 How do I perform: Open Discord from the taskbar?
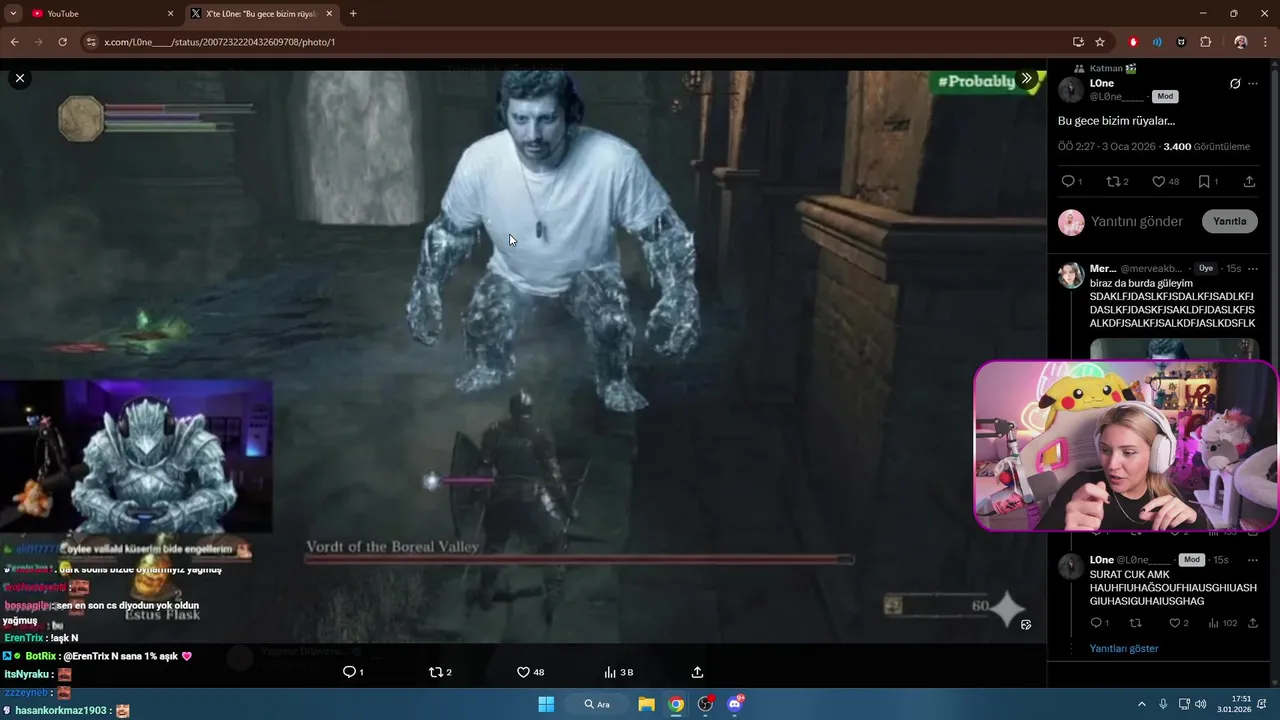click(x=736, y=704)
